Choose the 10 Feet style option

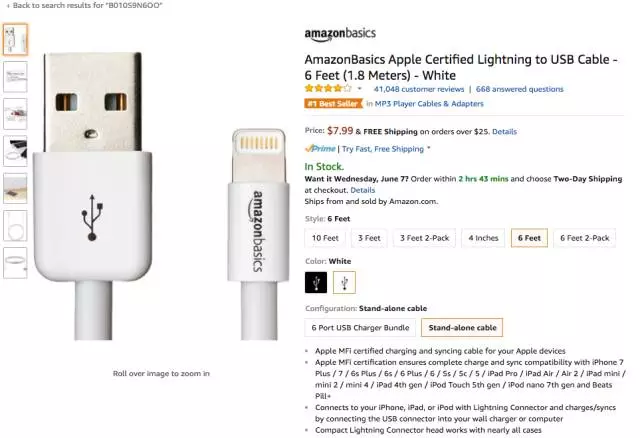[325, 238]
